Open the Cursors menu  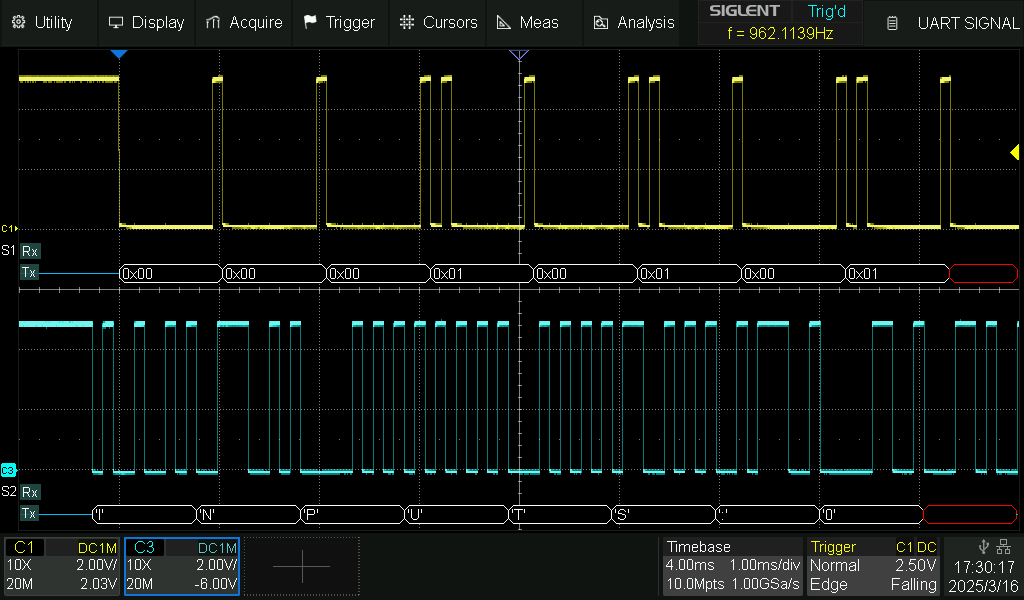[x=439, y=22]
